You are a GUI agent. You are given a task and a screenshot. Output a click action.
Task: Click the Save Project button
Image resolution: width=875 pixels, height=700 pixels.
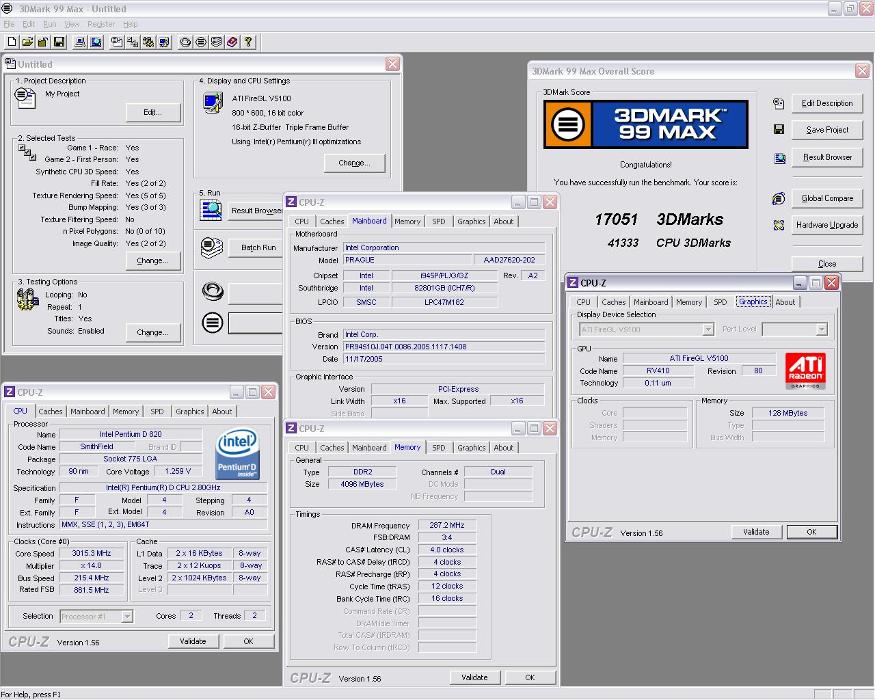[826, 130]
